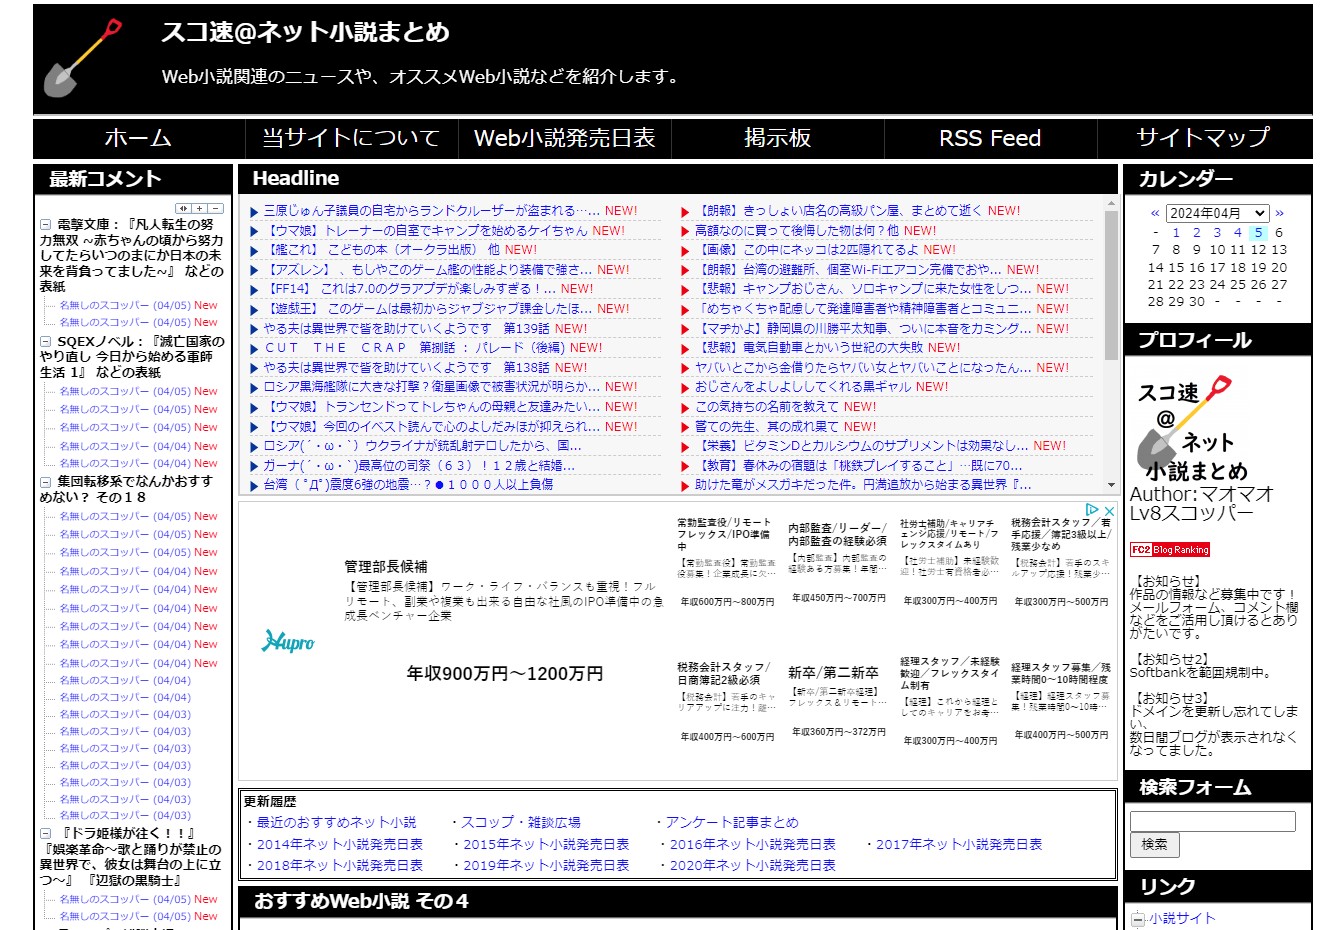This screenshot has width=1340, height=930.
Task: Open the 掲示板 navigation tab
Action: (x=777, y=138)
